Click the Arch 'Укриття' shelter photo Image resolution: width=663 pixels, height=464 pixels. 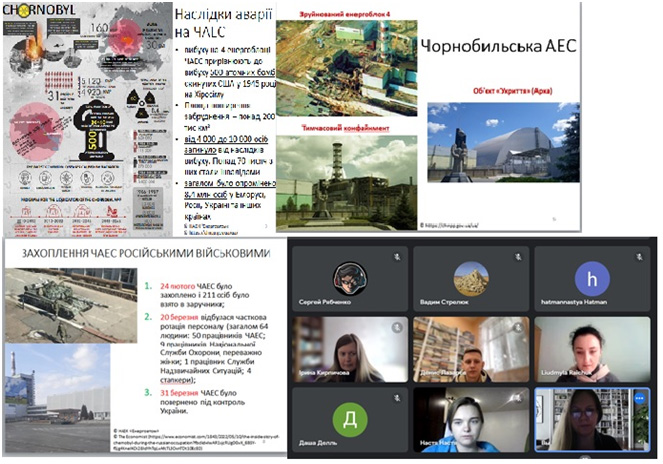tap(503, 142)
